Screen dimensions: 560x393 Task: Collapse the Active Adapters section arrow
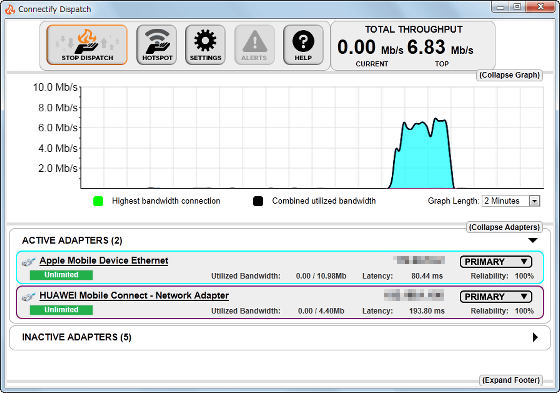click(x=533, y=240)
